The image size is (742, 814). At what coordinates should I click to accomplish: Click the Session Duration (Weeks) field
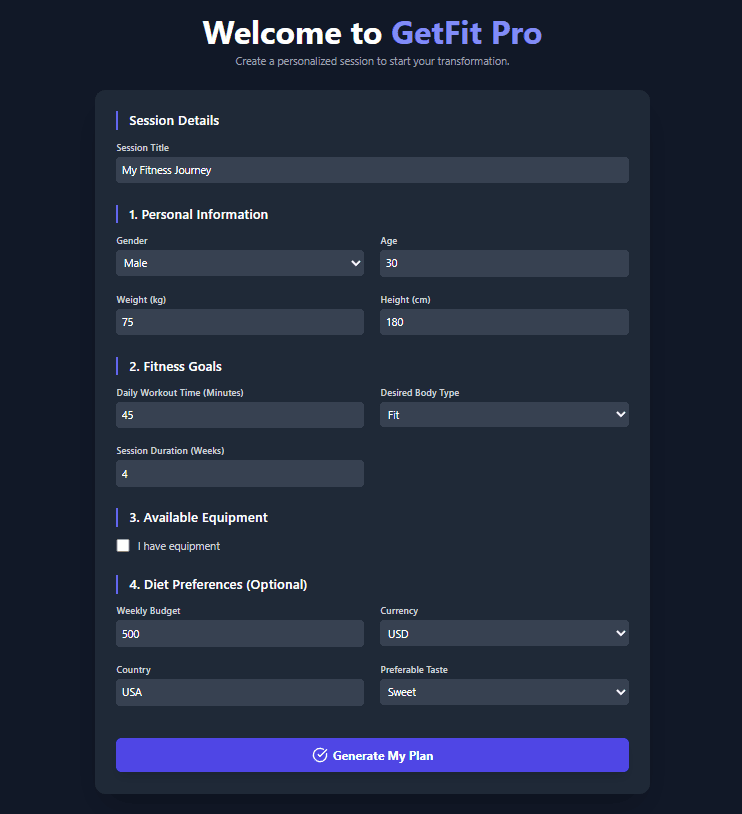coord(240,473)
